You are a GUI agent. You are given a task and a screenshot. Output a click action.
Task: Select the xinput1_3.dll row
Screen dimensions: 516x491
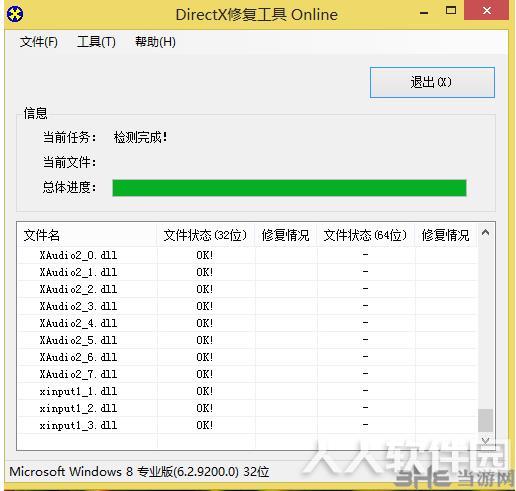coord(248,425)
